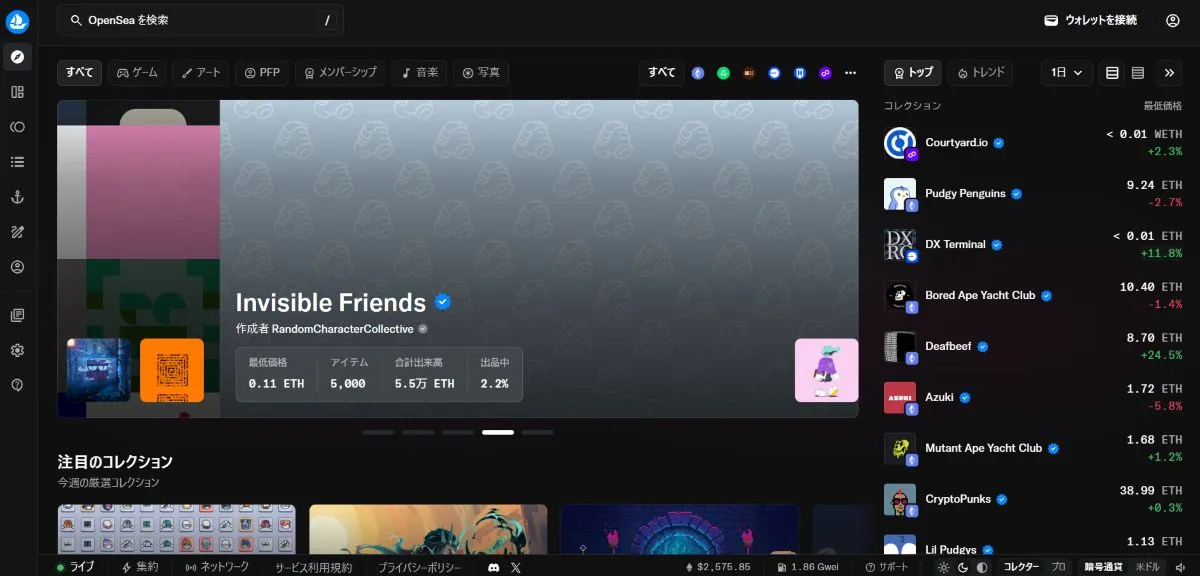Collapse the side panel with double-chevron
1200x576 pixels.
1170,73
